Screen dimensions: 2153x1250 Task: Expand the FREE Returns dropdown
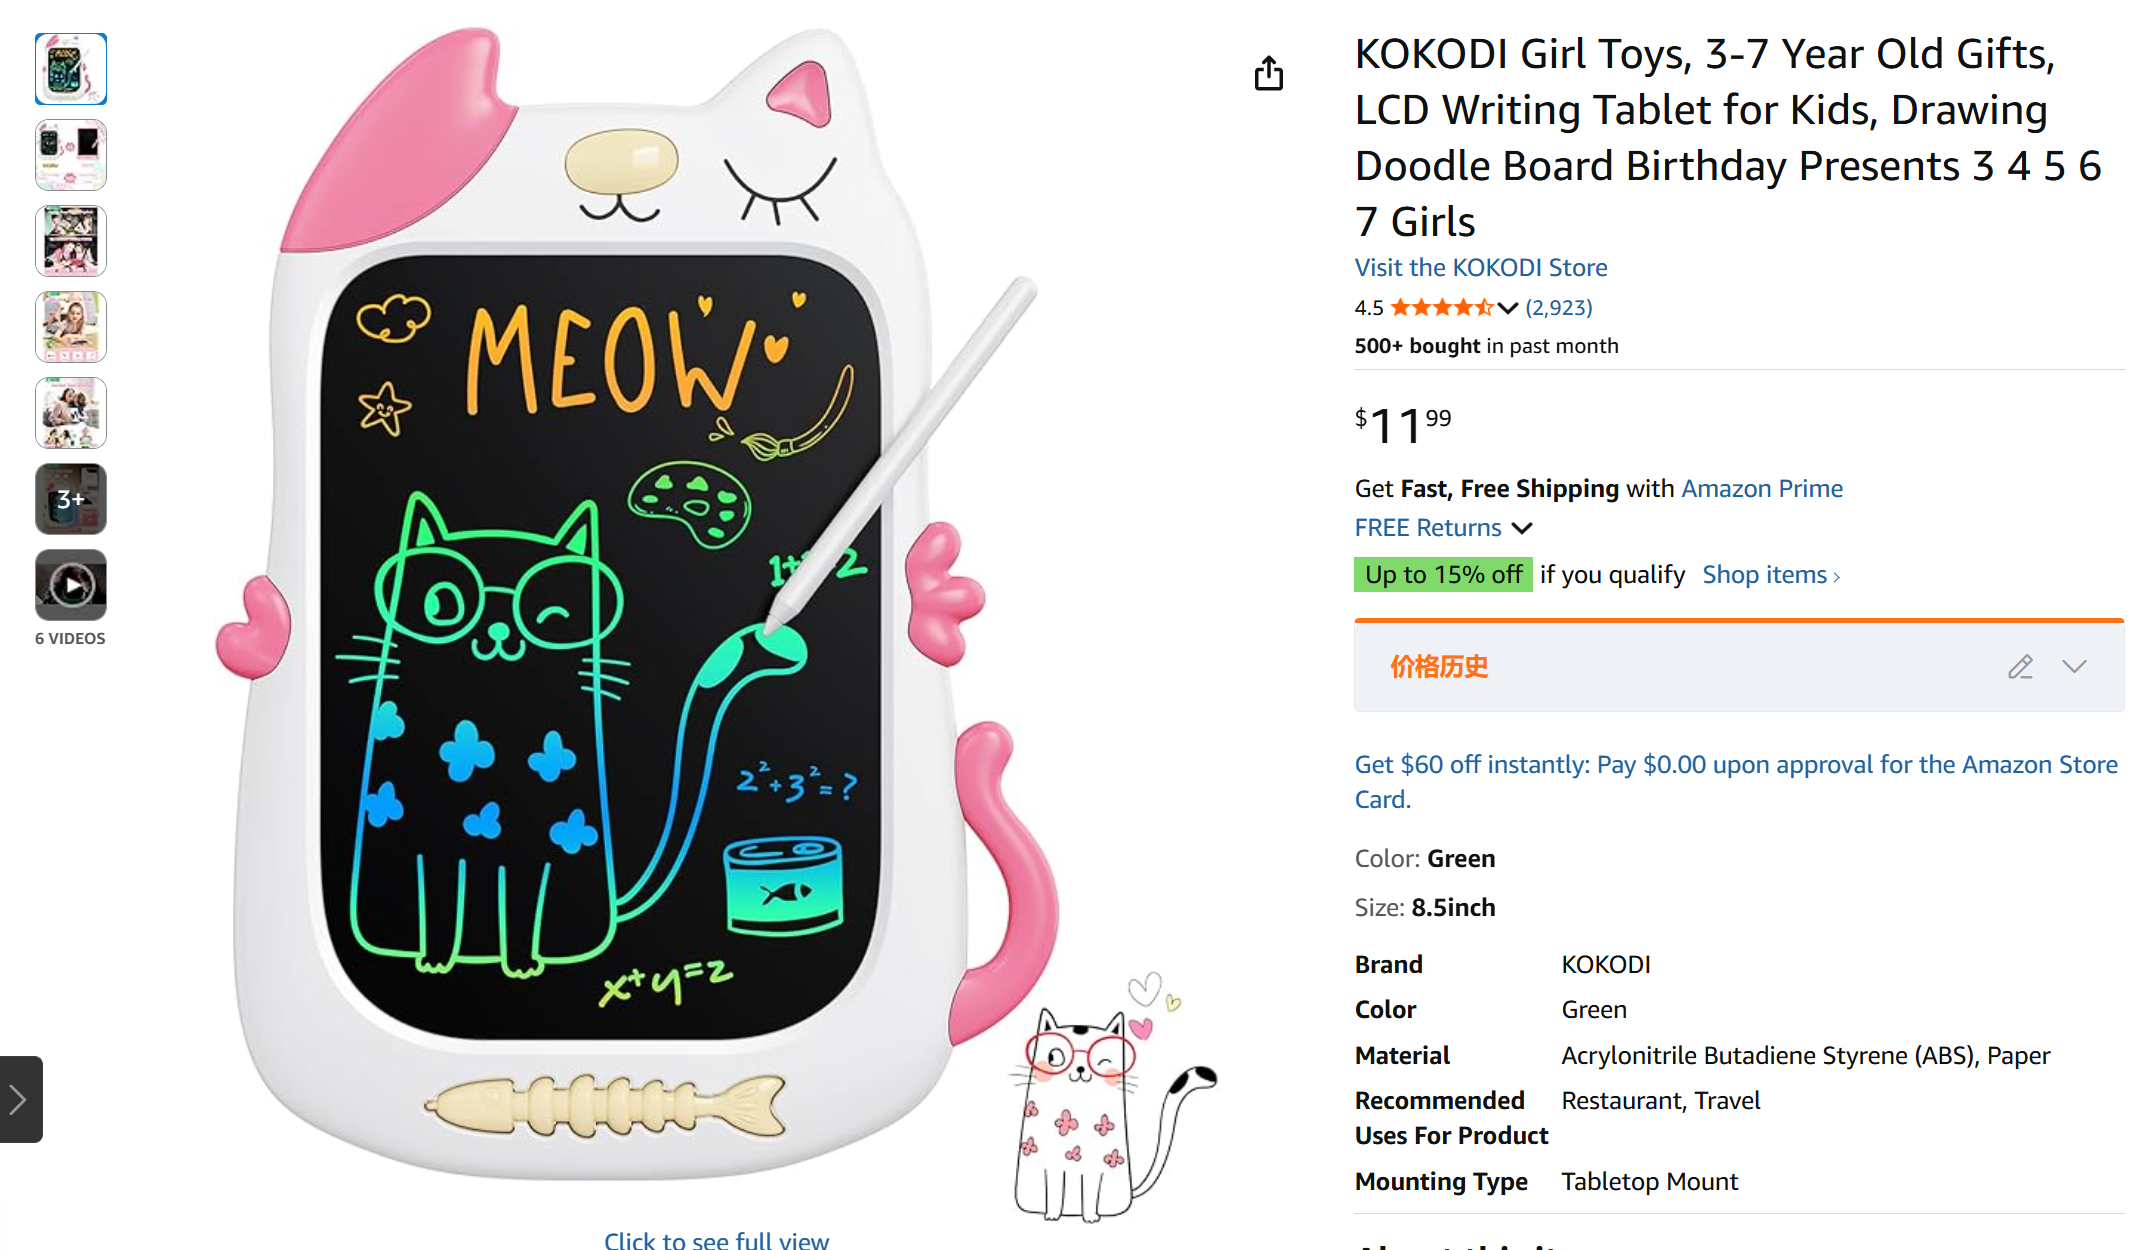[1522, 528]
